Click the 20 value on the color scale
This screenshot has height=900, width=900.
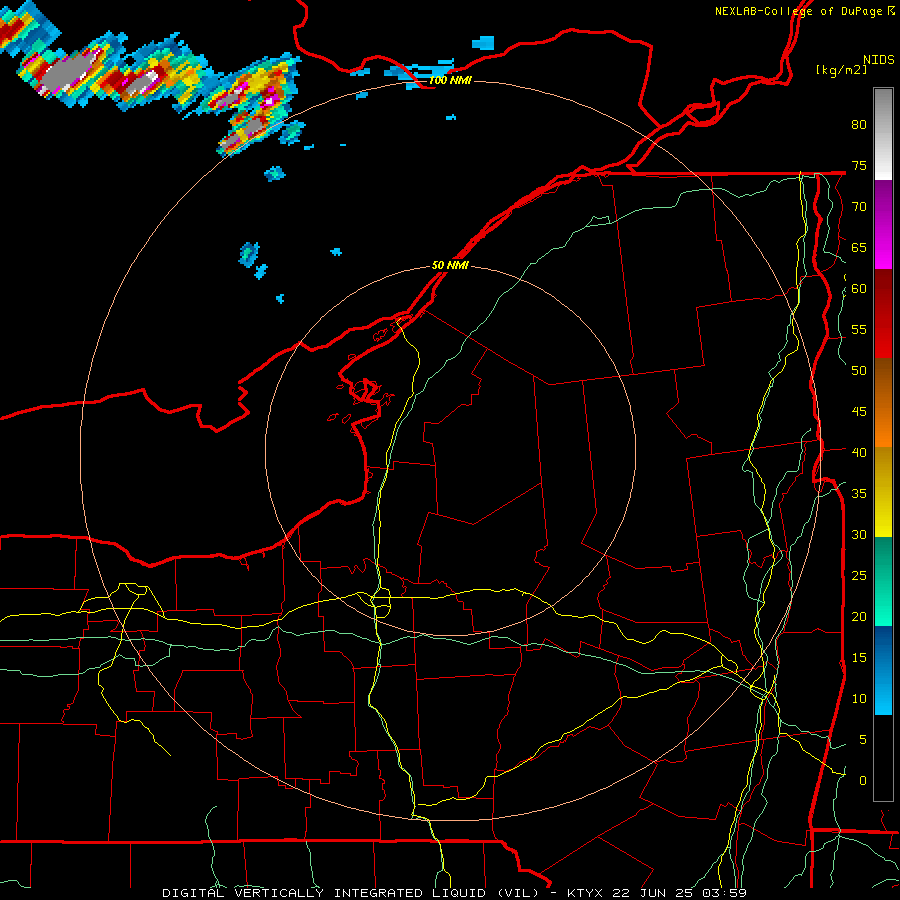[x=859, y=616]
